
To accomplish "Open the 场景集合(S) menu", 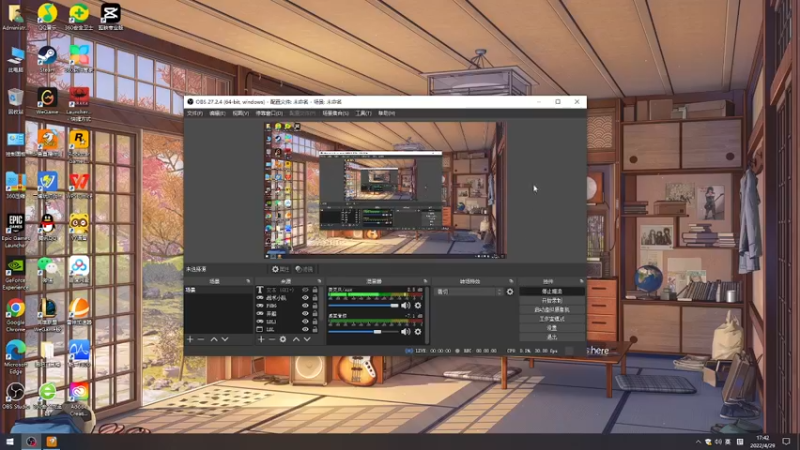I will point(336,113).
